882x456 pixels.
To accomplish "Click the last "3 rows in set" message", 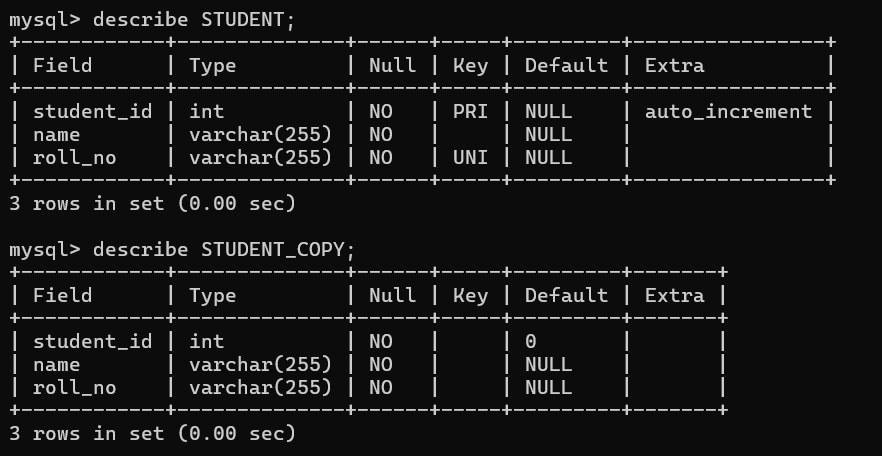I will point(152,433).
